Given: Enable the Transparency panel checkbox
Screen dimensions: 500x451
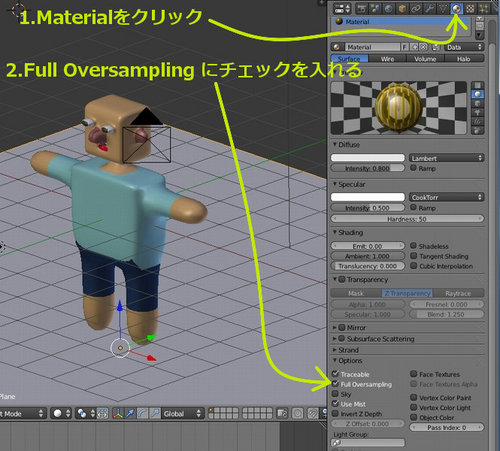Looking at the screenshot, I should coord(342,279).
